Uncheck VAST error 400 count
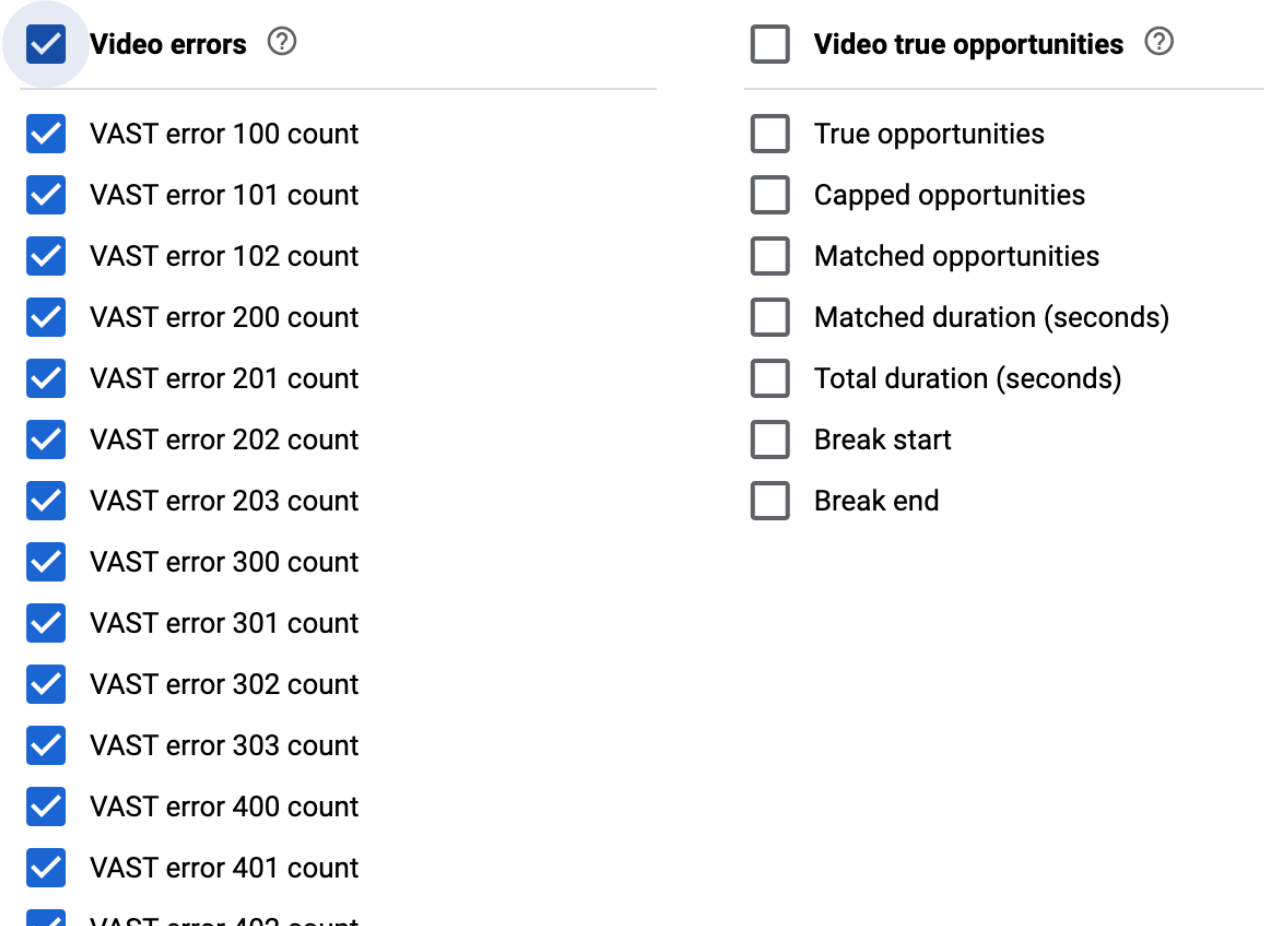This screenshot has height=926, width=1264. (46, 806)
